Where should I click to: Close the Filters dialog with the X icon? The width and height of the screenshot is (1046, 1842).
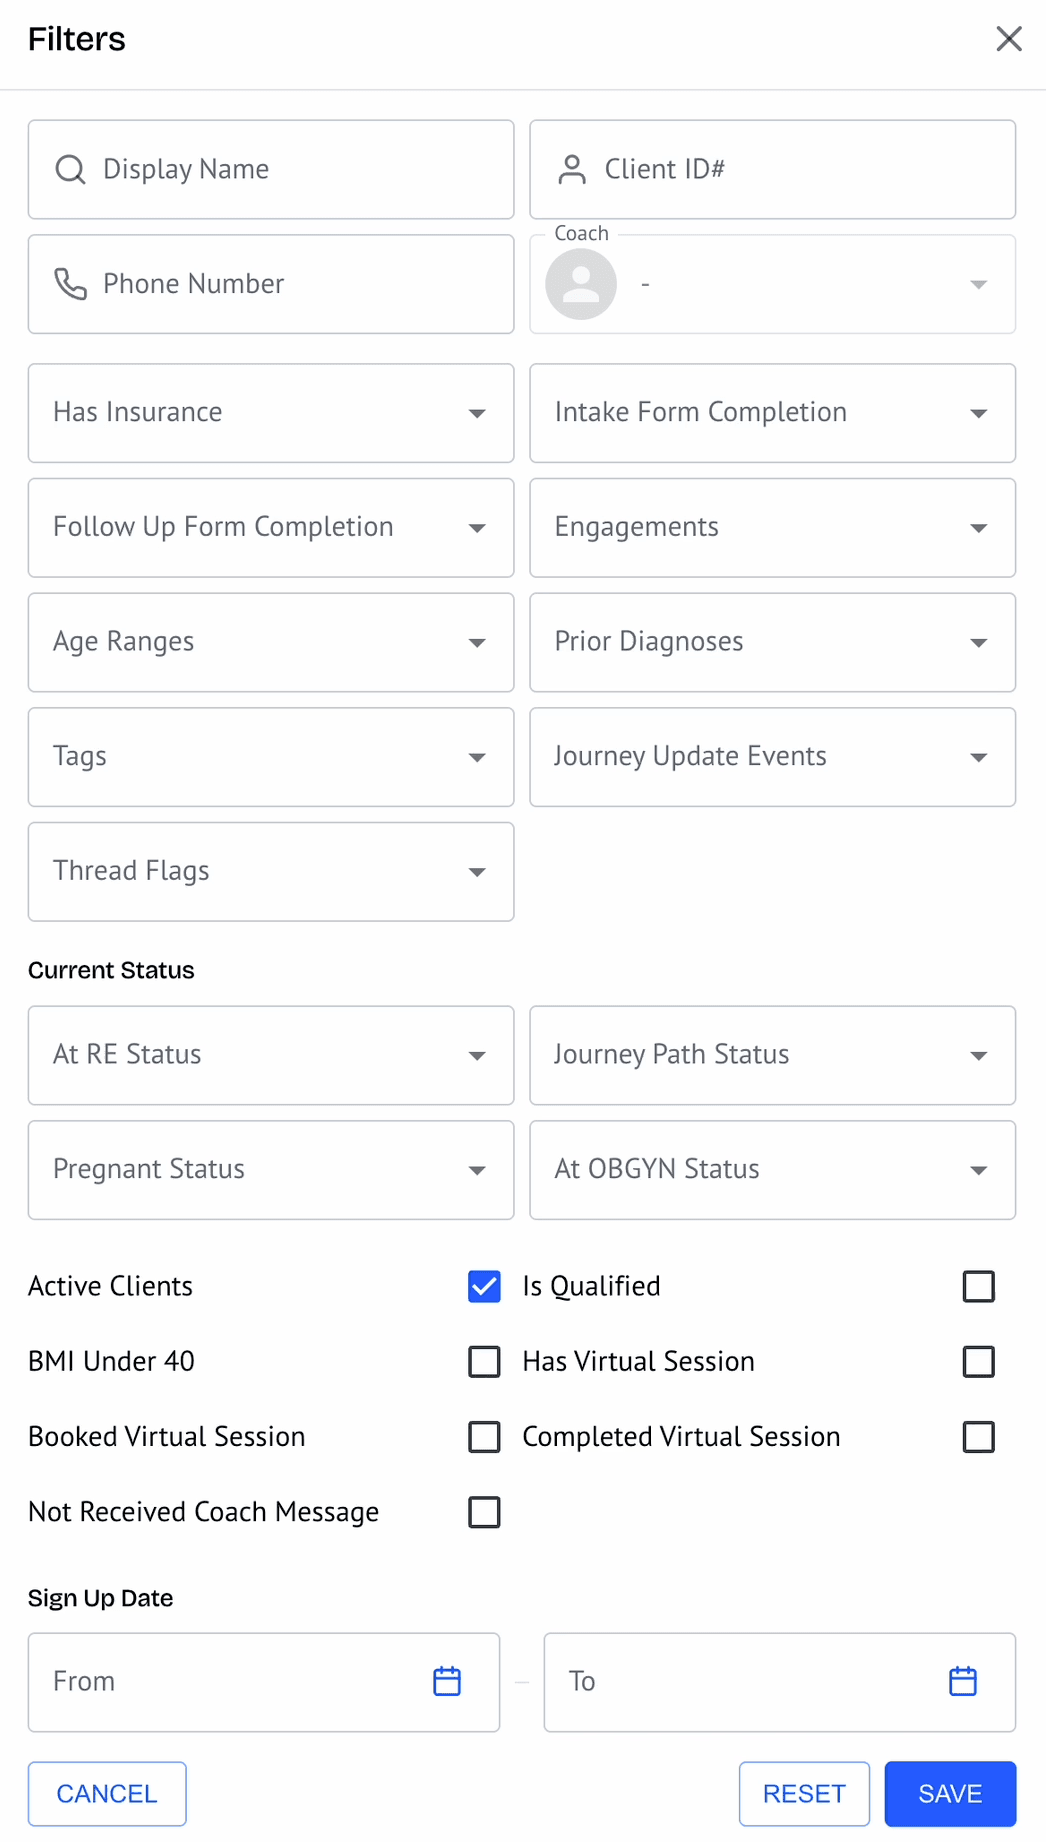pos(1009,38)
